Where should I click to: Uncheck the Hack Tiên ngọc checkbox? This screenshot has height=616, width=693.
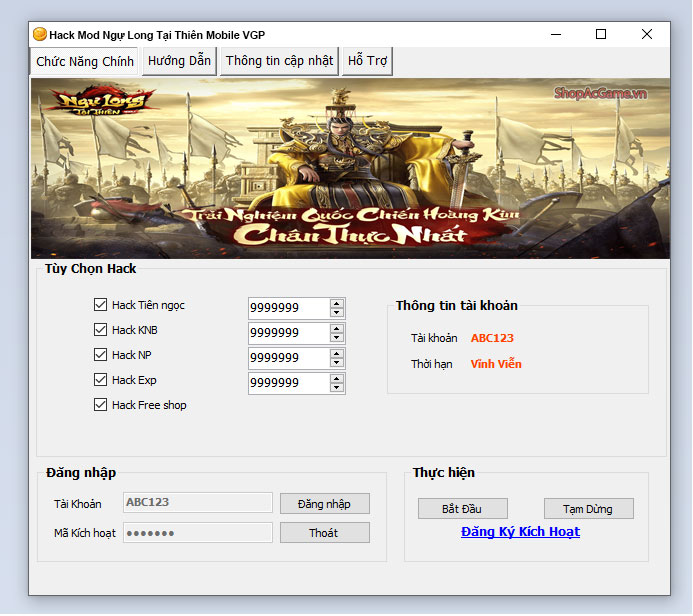100,304
